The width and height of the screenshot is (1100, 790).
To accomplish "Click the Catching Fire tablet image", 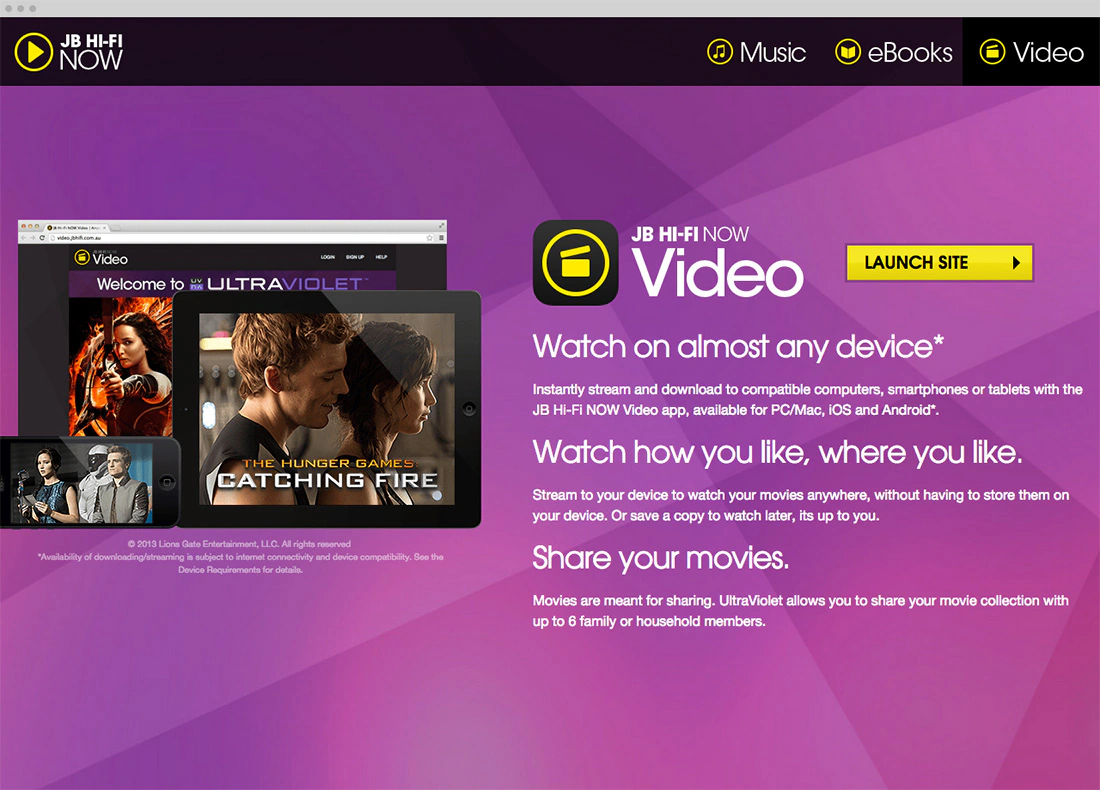I will [327, 409].
